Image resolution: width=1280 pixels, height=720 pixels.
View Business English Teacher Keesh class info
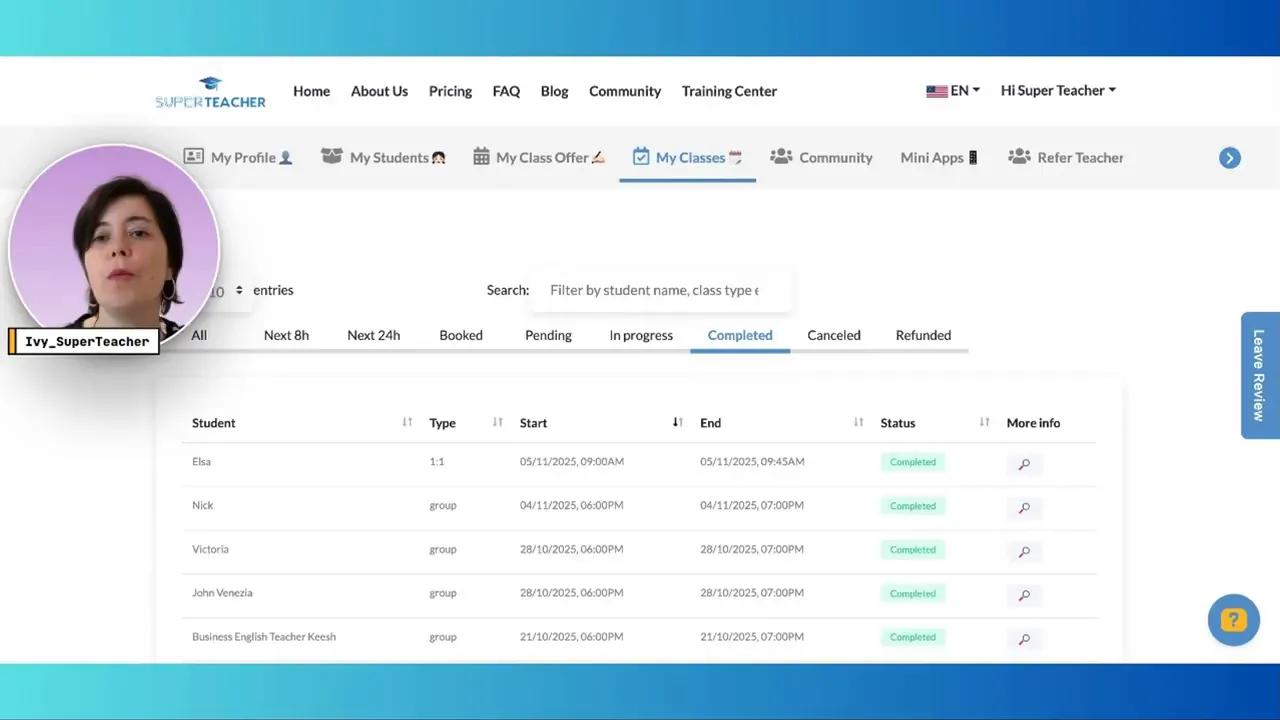(x=1023, y=639)
